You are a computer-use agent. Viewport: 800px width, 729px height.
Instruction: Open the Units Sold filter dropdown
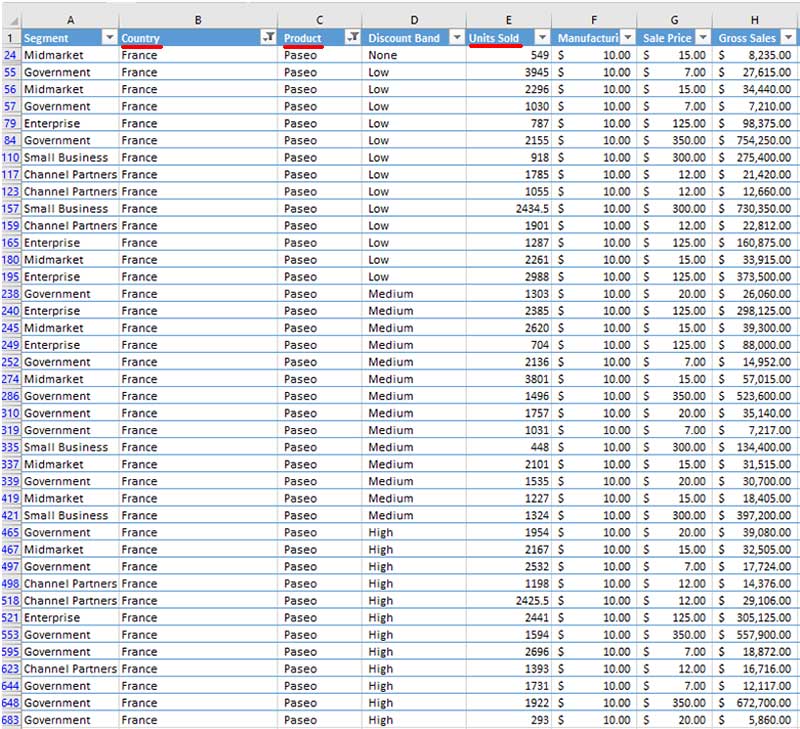tap(540, 35)
